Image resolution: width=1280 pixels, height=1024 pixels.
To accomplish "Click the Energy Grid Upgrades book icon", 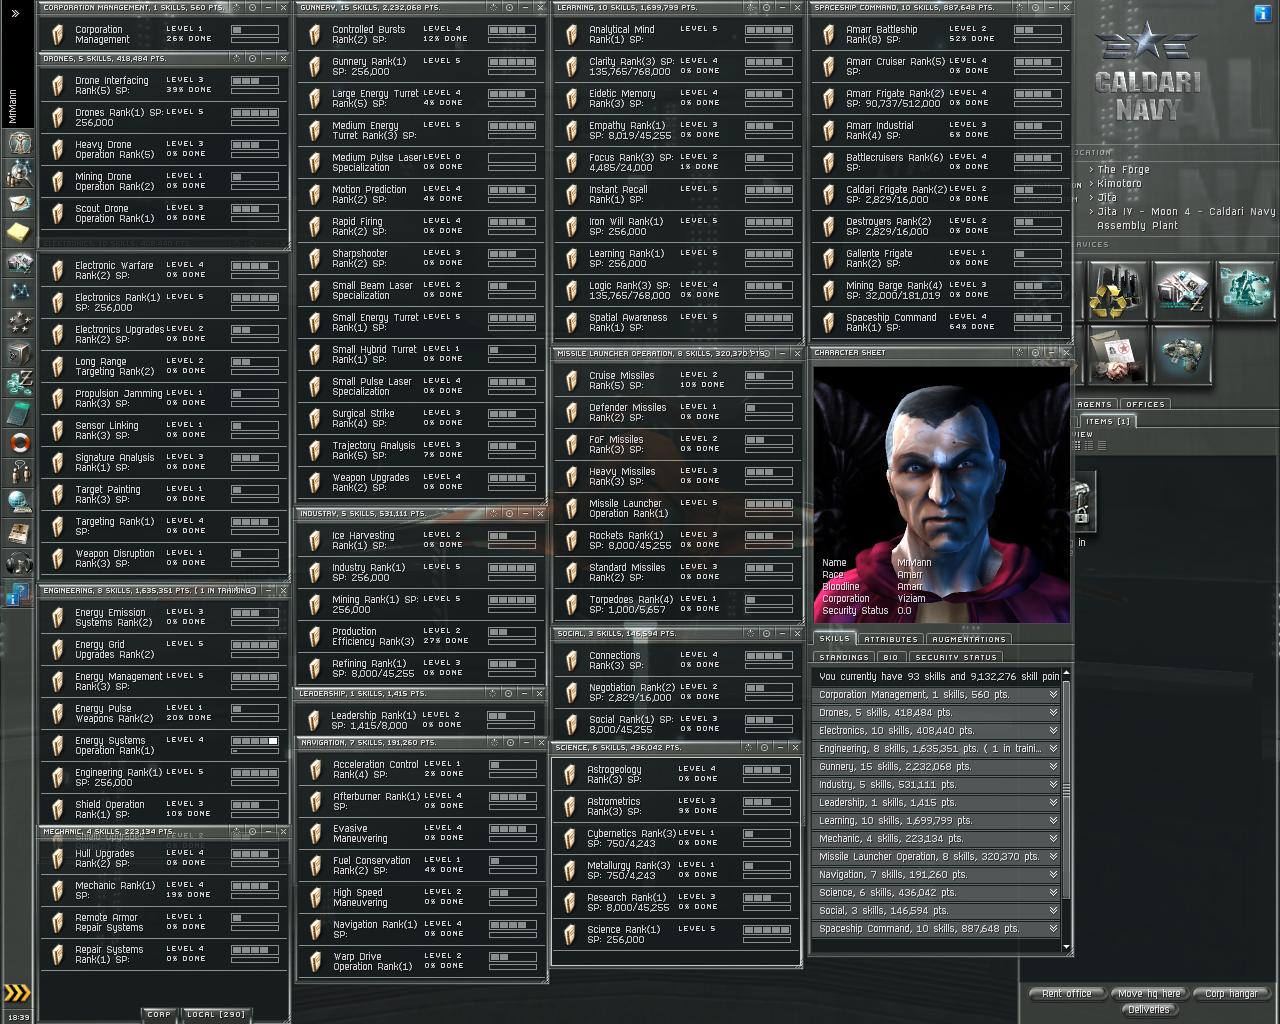I will (x=58, y=650).
